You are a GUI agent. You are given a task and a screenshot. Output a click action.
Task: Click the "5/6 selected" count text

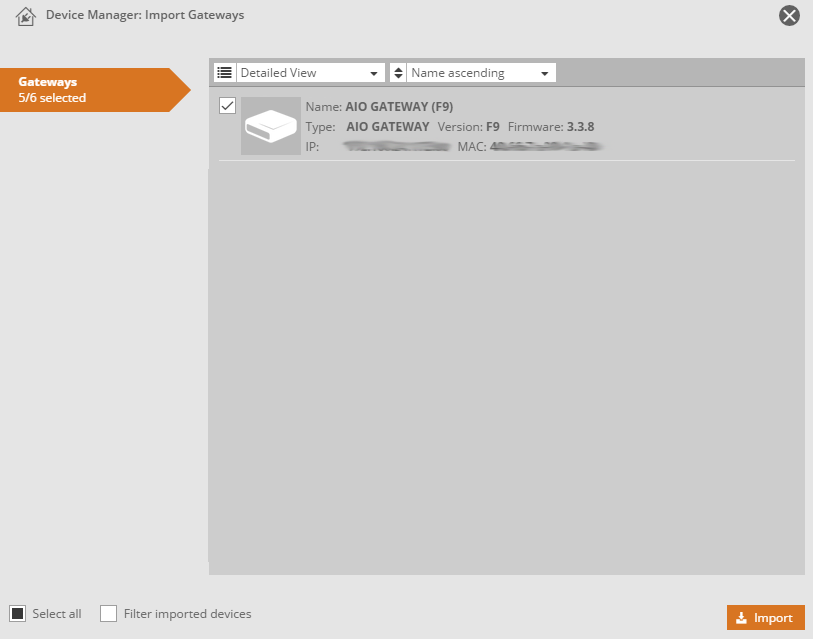tap(52, 98)
